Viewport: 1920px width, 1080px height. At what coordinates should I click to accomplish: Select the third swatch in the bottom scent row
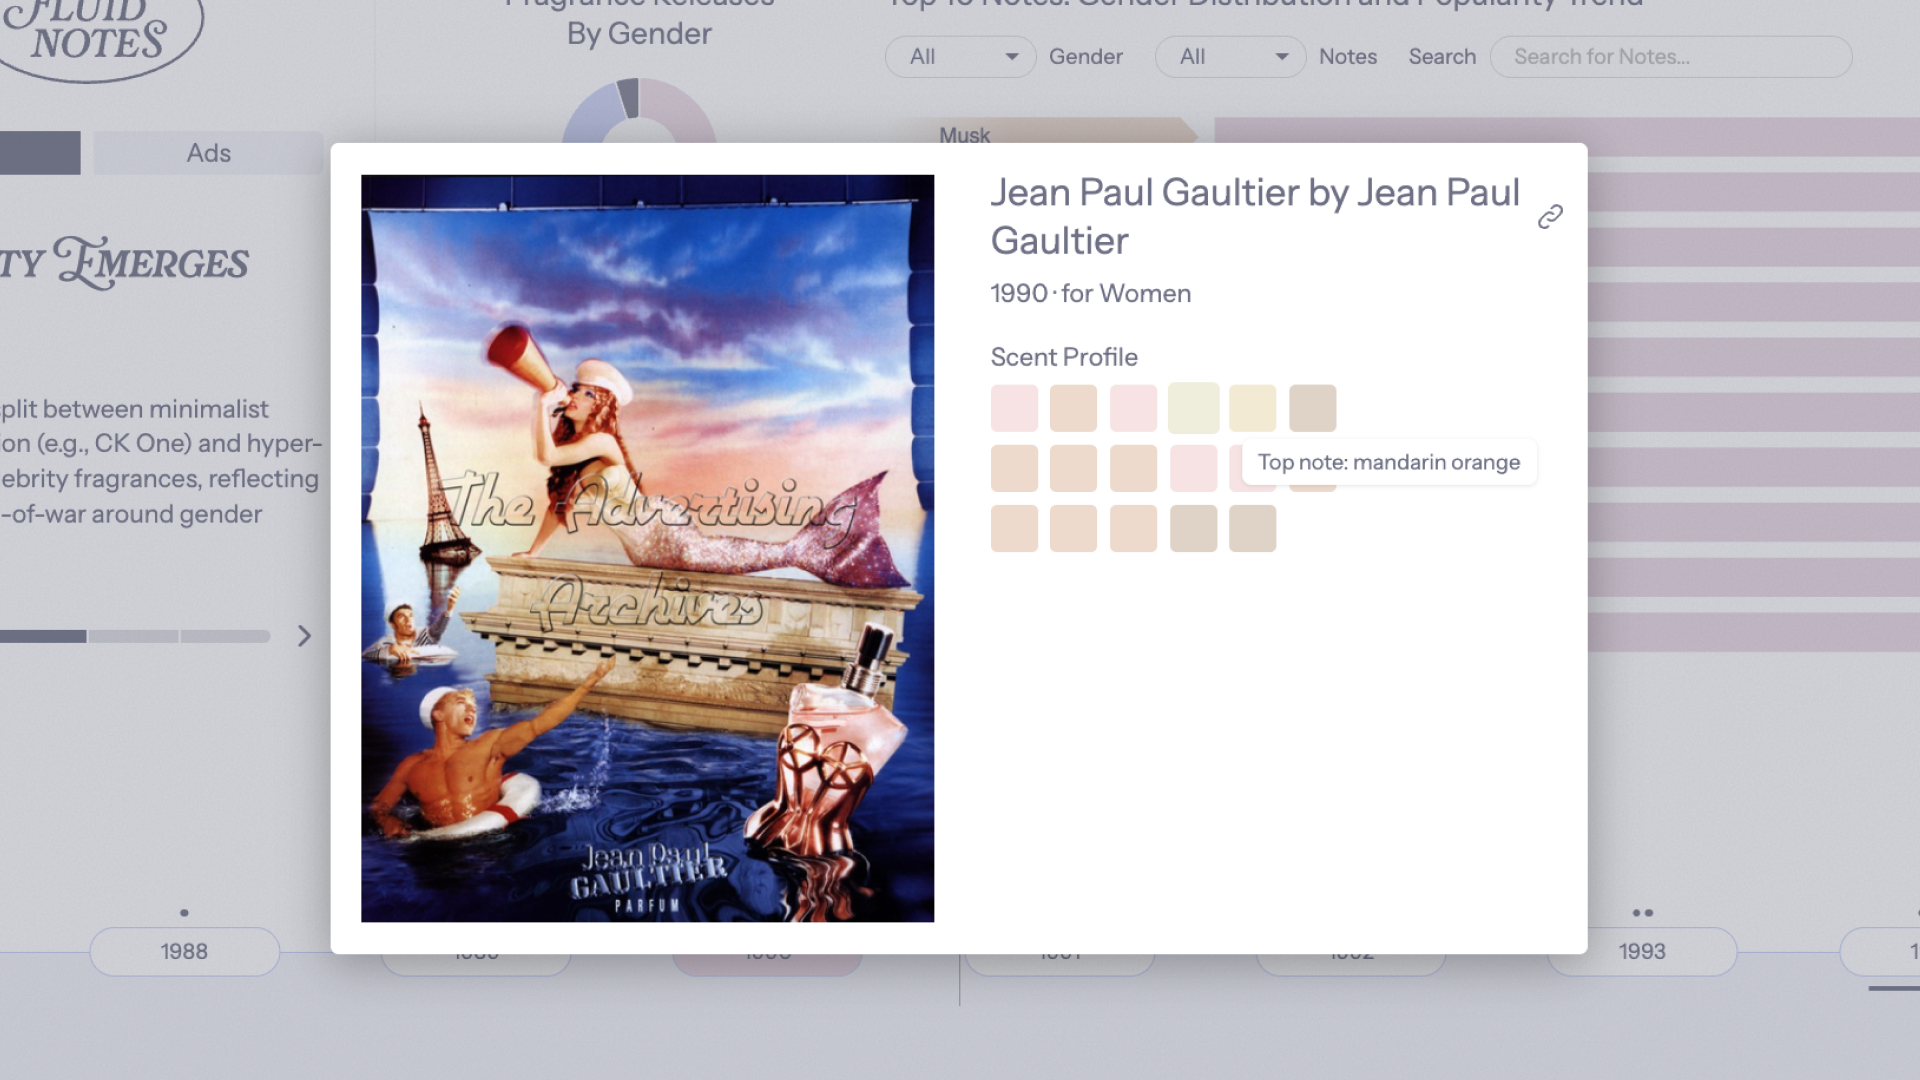(1133, 528)
